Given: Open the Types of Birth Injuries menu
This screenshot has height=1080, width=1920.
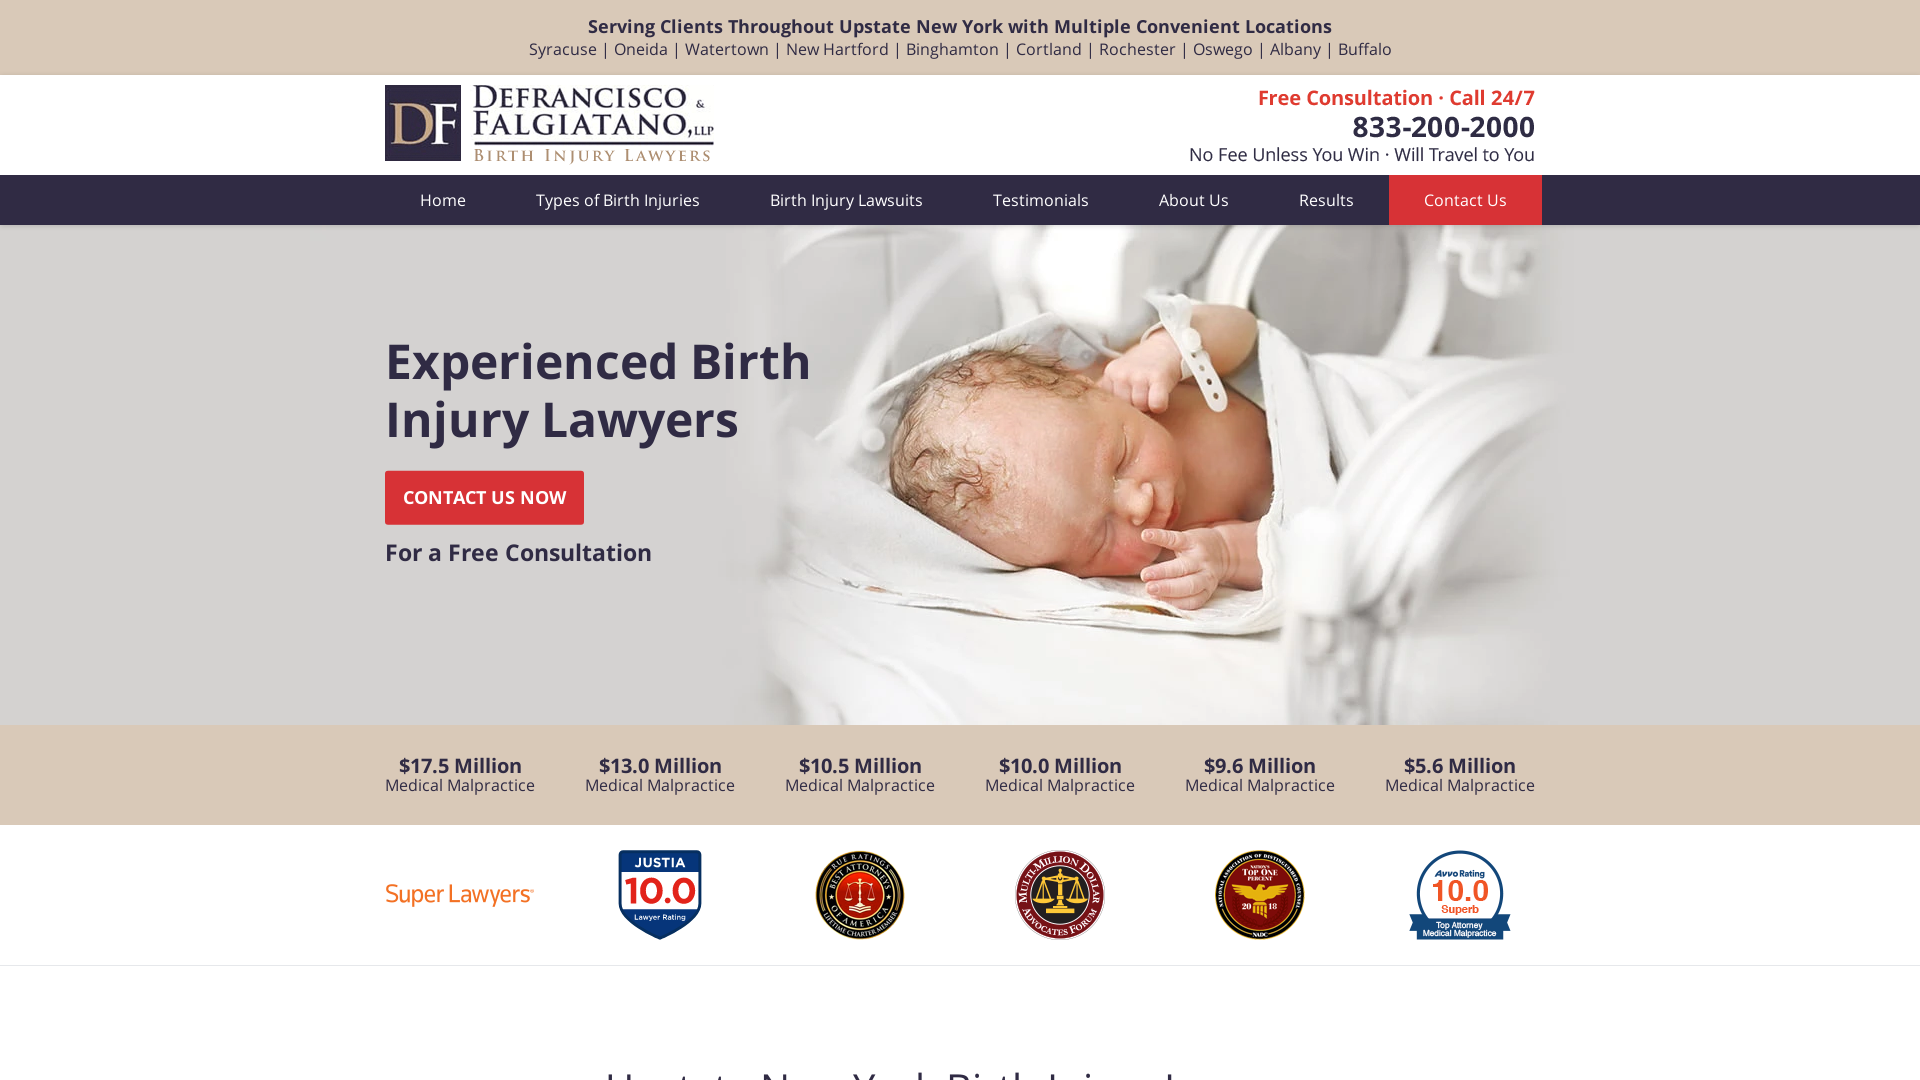Looking at the screenshot, I should point(618,200).
